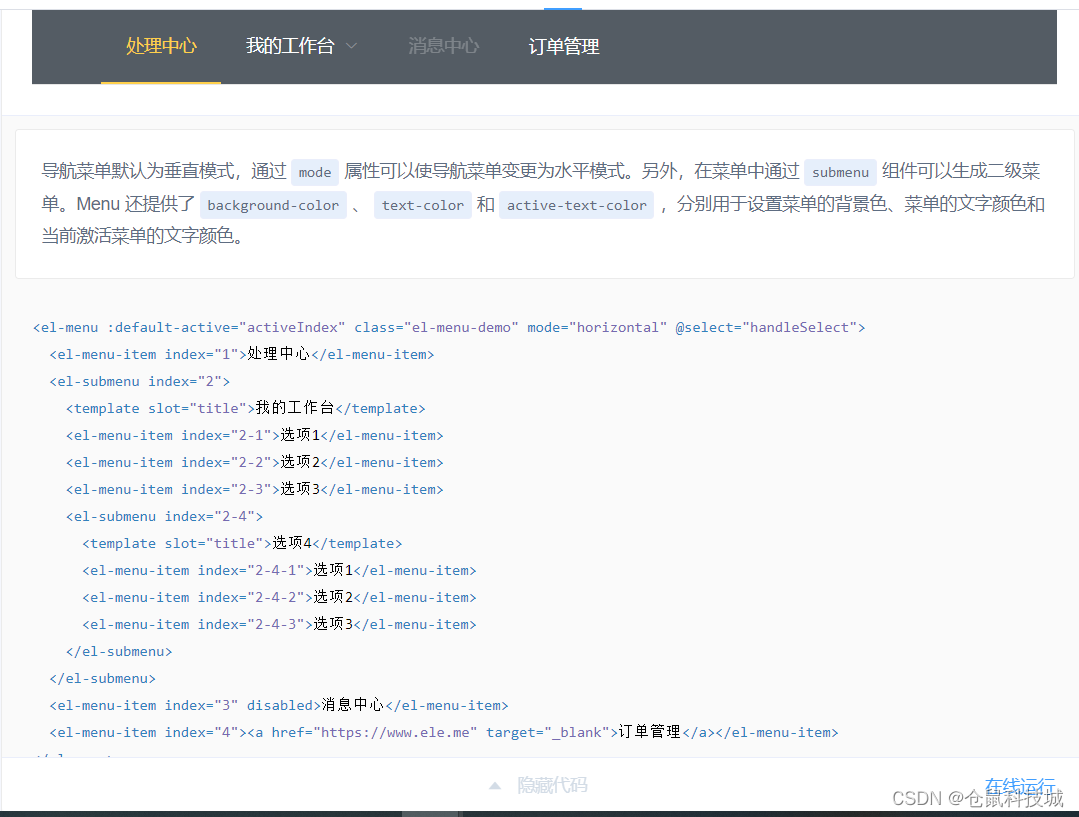Click the active-text-color code tag

click(x=577, y=205)
